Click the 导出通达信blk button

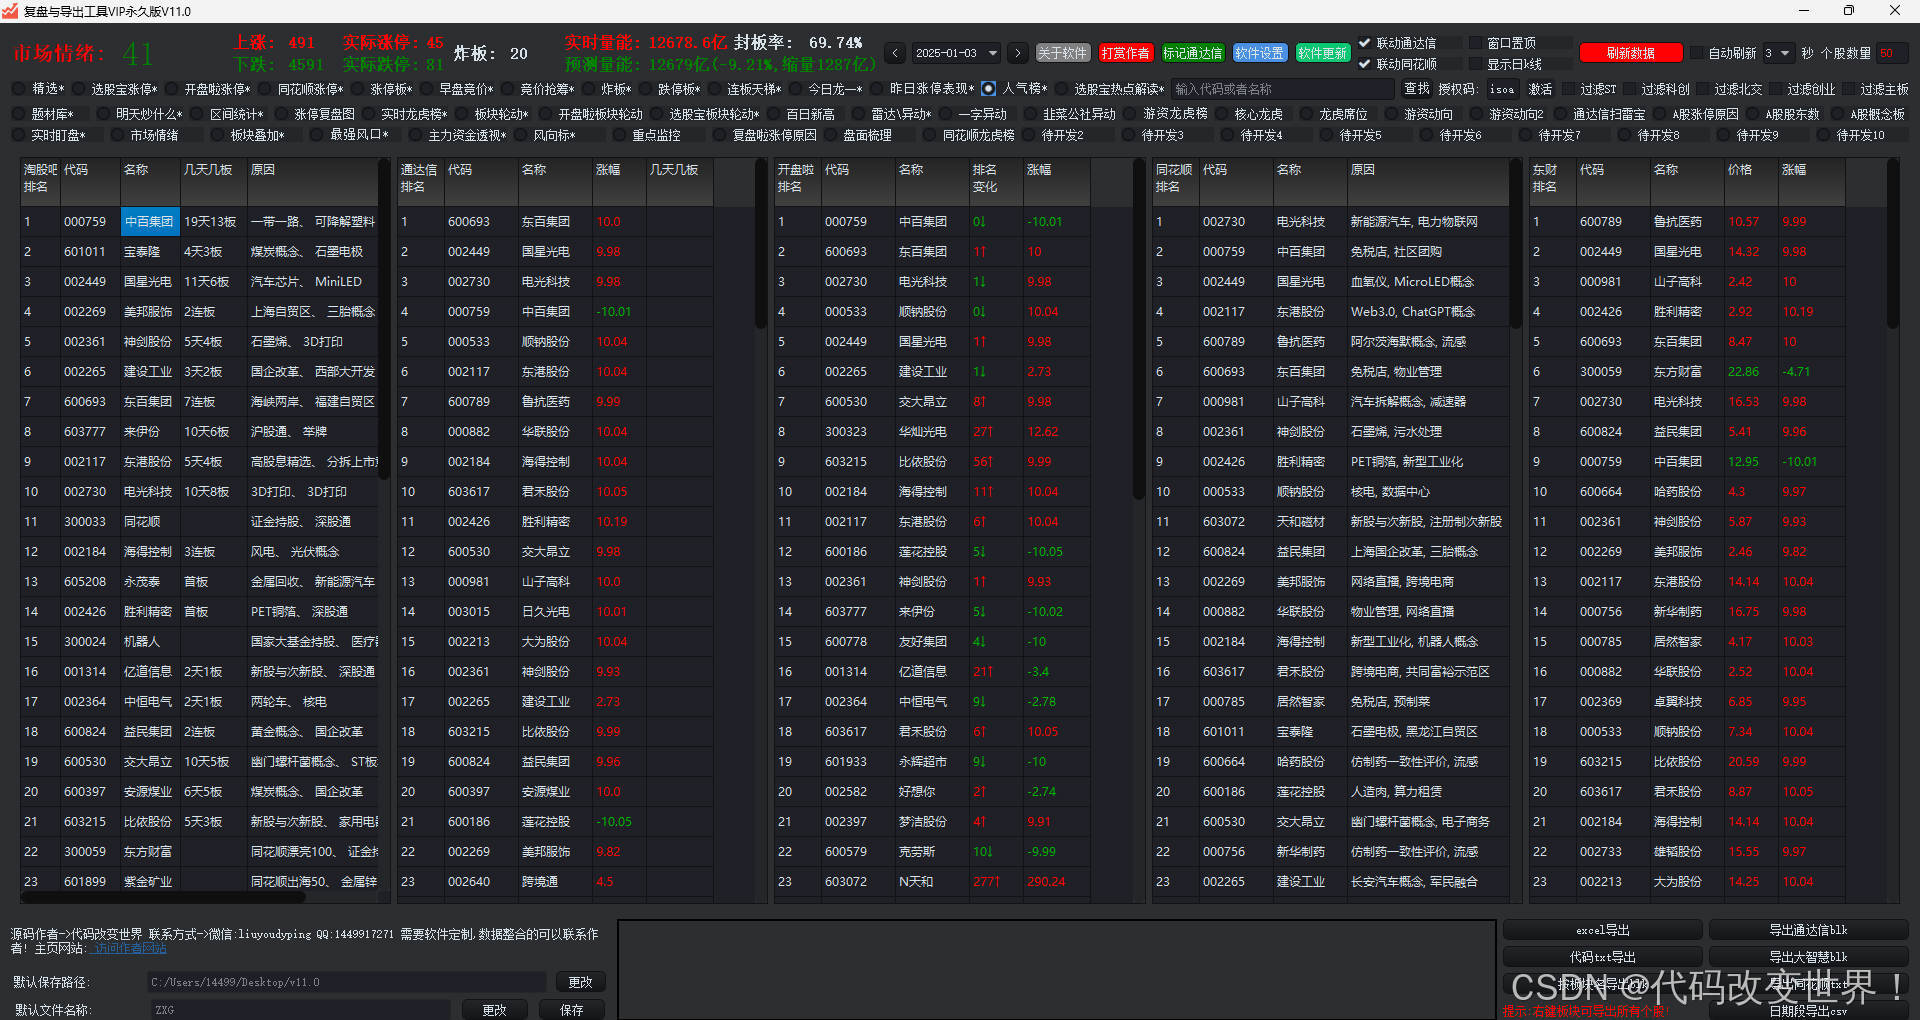pyautogui.click(x=1808, y=930)
